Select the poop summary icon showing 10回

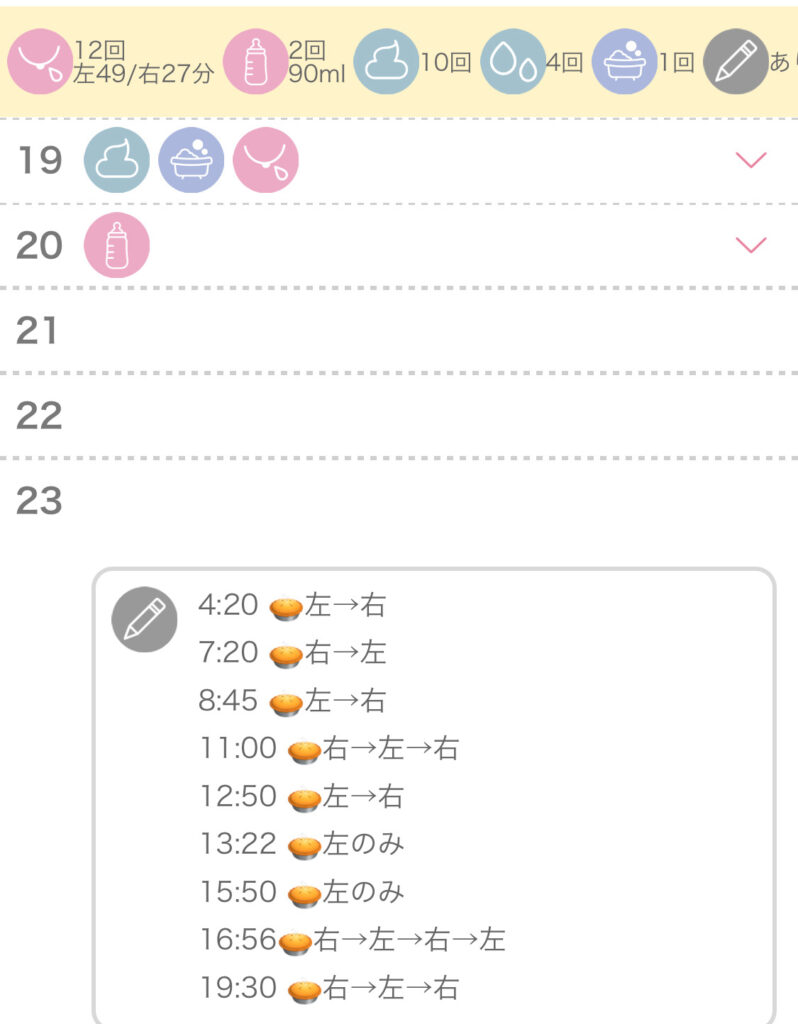(386, 62)
